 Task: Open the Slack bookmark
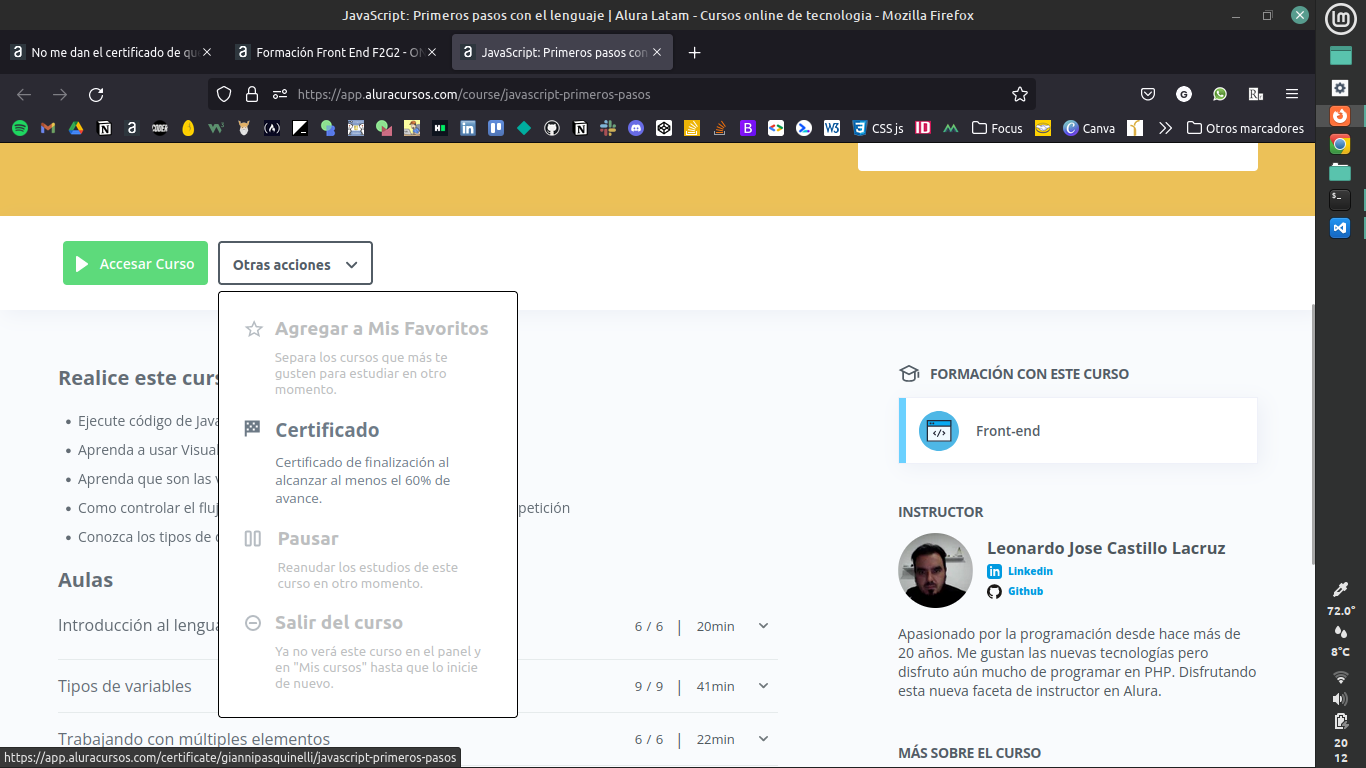coord(607,128)
